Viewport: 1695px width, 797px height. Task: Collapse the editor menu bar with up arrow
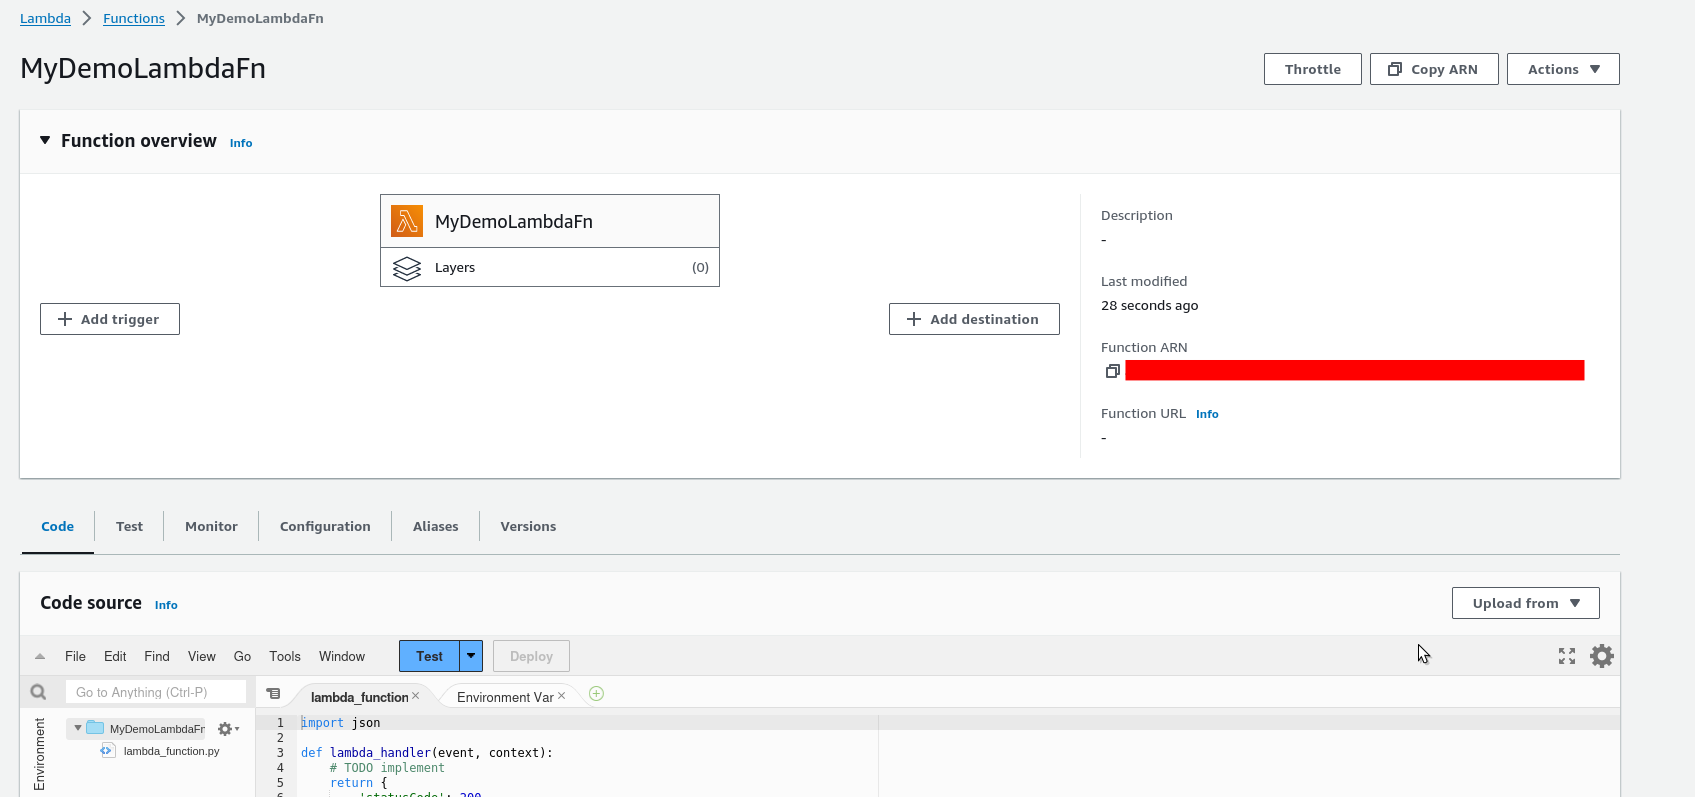click(x=40, y=657)
